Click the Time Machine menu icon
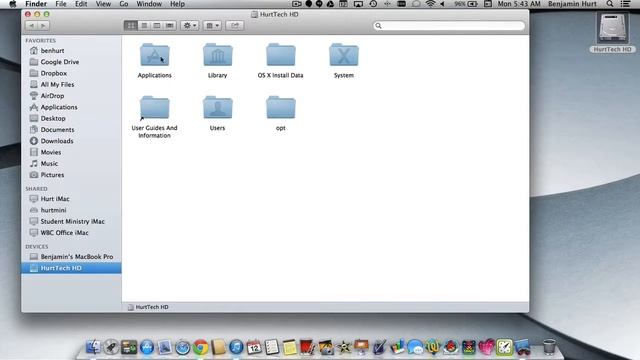This screenshot has width=640, height=360. [373, 4]
